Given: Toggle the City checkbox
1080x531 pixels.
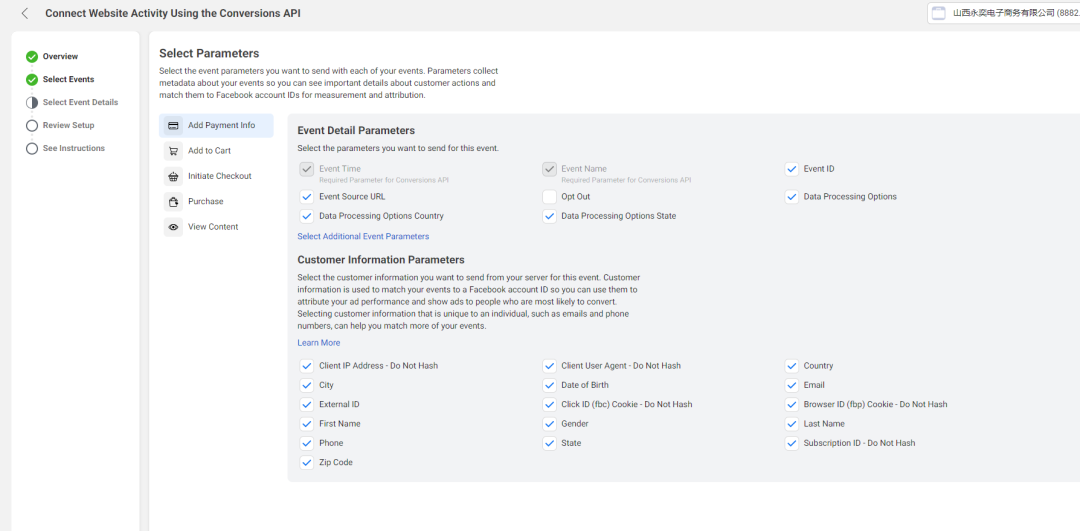Looking at the screenshot, I should click(307, 385).
